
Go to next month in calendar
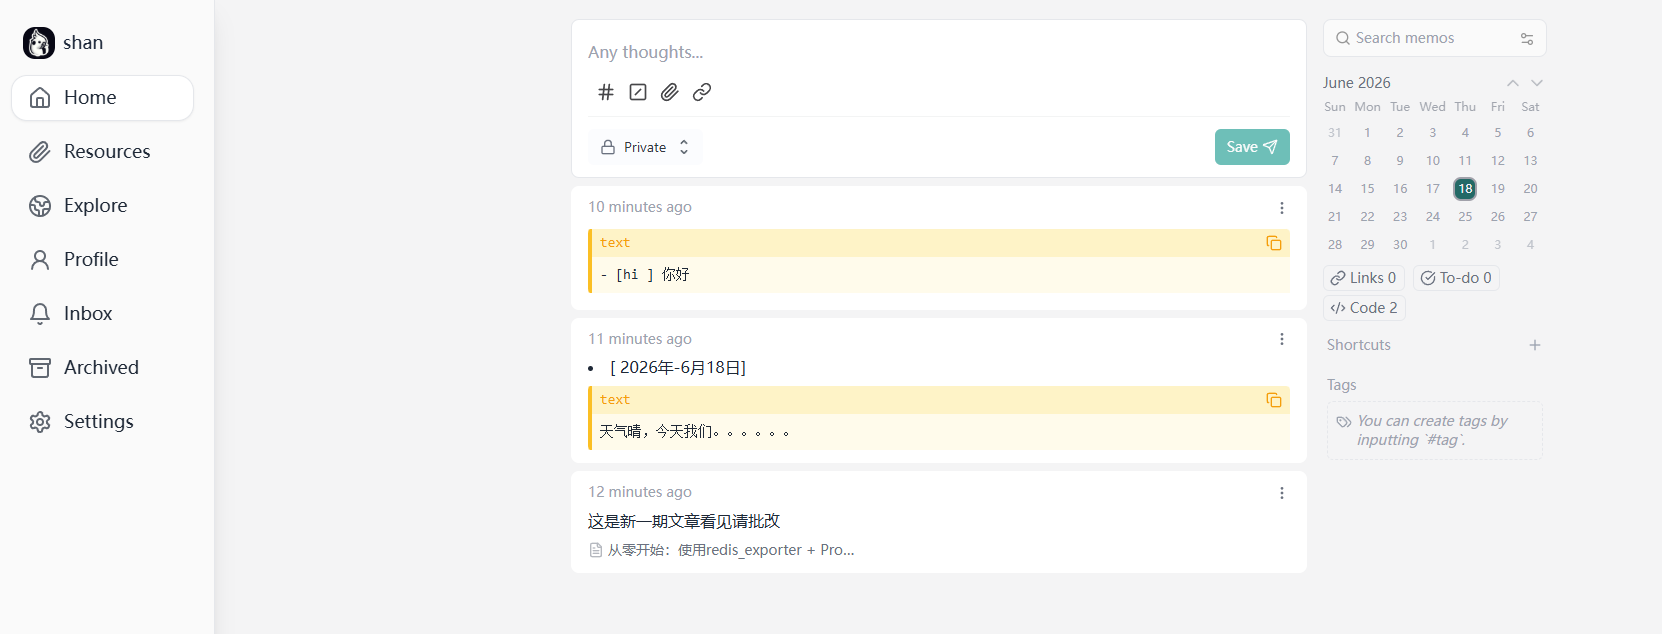click(1537, 83)
